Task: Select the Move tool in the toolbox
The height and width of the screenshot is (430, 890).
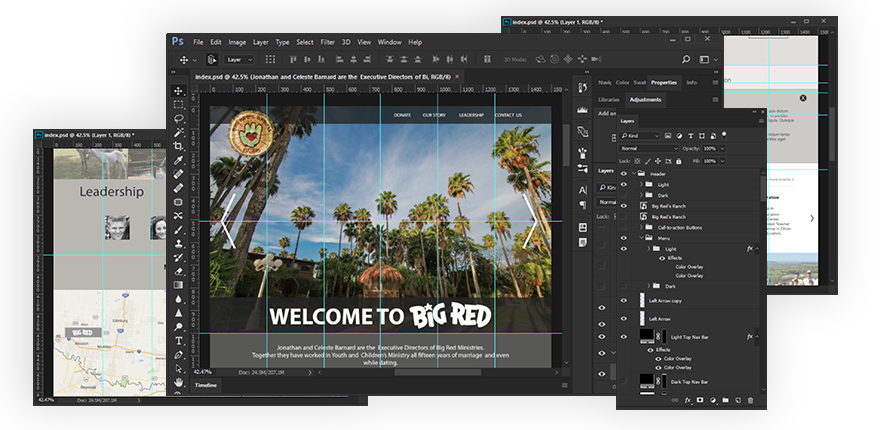Action: (178, 91)
